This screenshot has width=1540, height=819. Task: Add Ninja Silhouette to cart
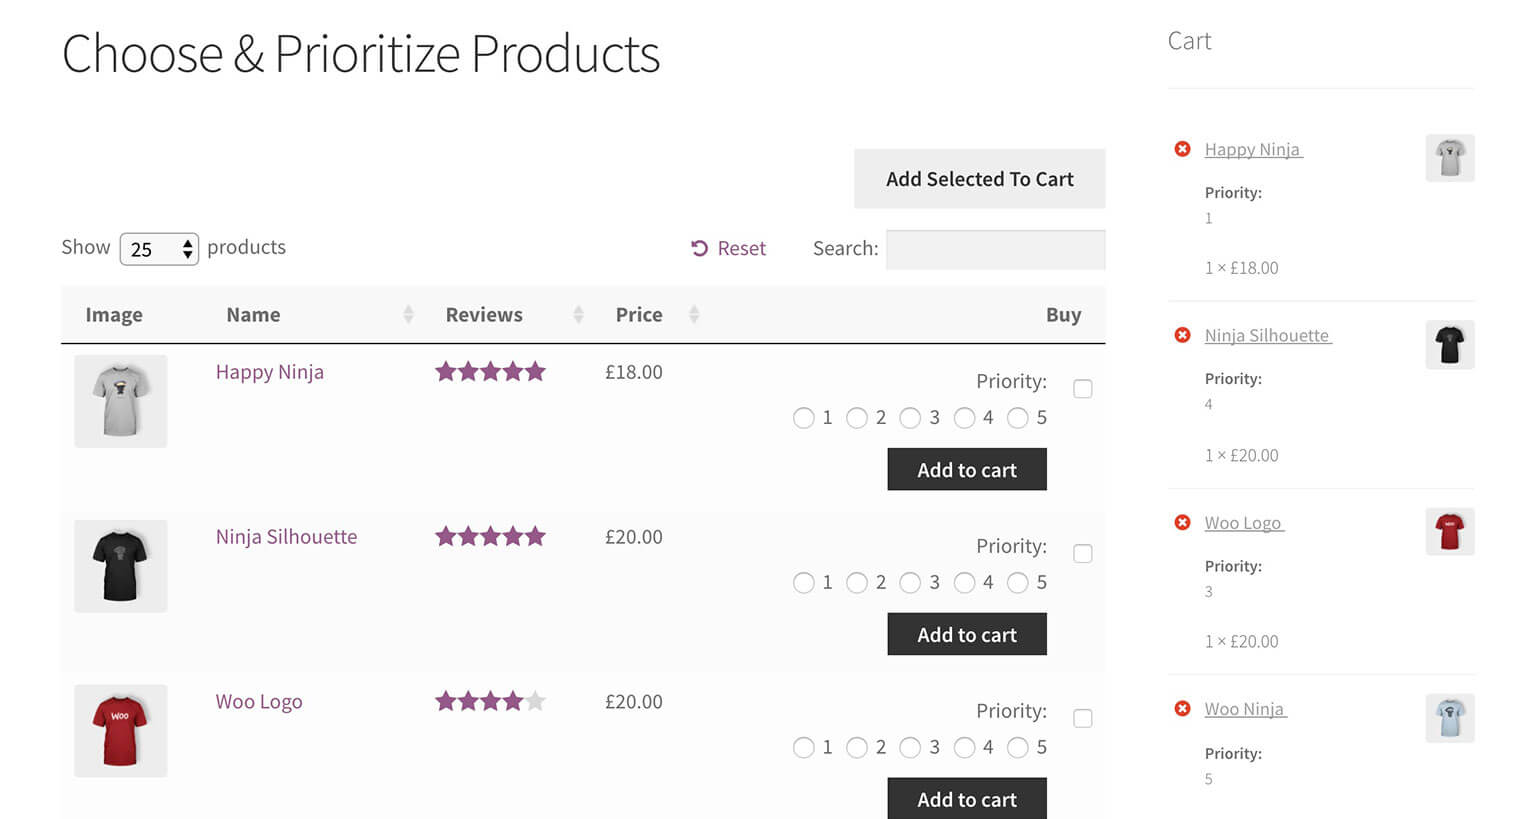pos(966,635)
